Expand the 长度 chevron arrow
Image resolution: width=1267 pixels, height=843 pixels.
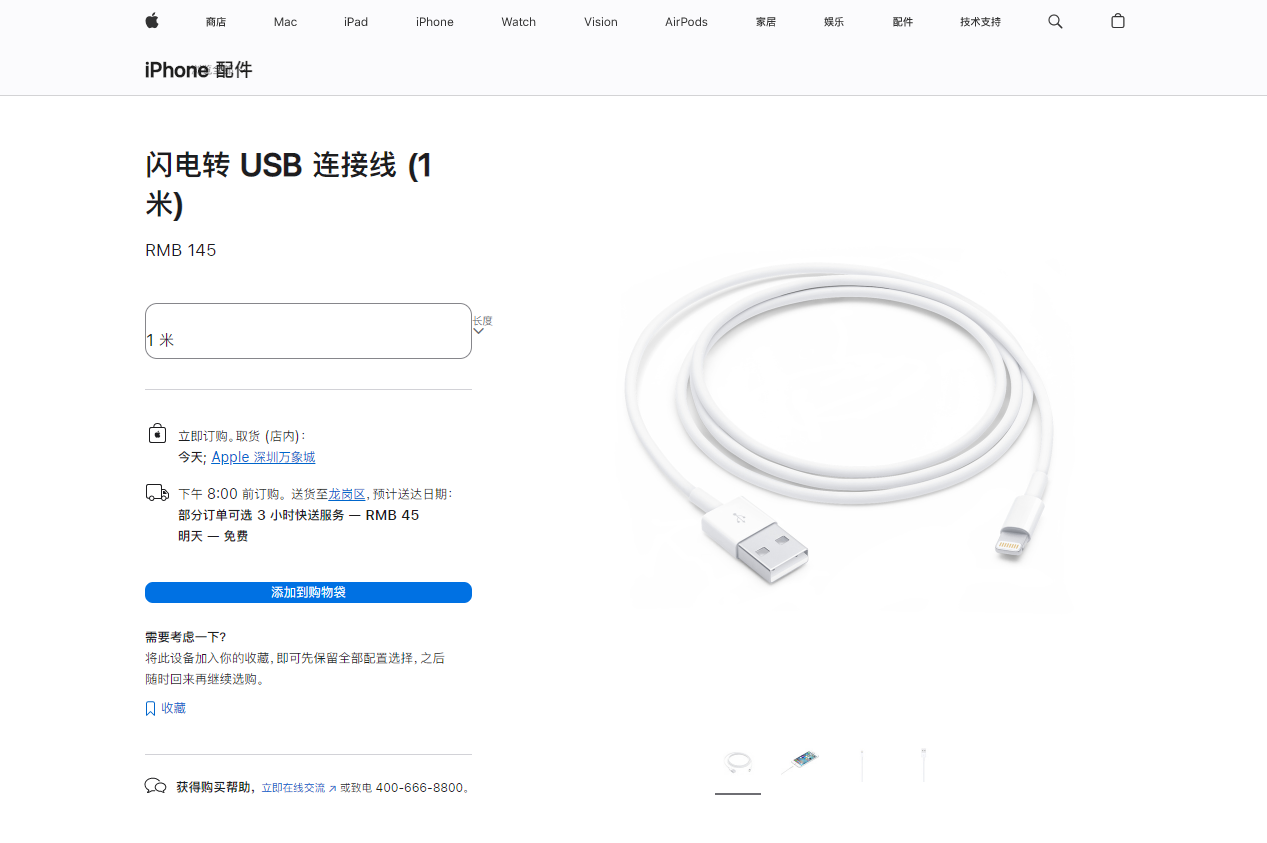coord(478,331)
